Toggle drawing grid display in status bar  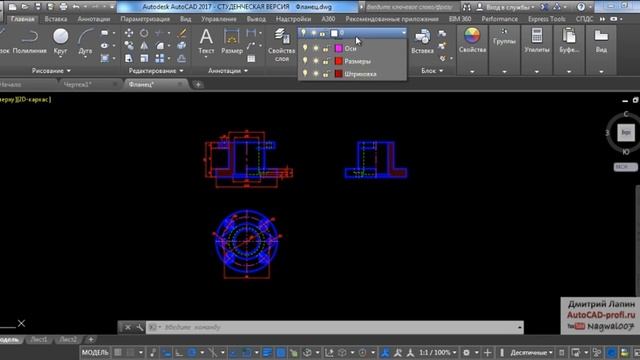pyautogui.click(x=118, y=352)
